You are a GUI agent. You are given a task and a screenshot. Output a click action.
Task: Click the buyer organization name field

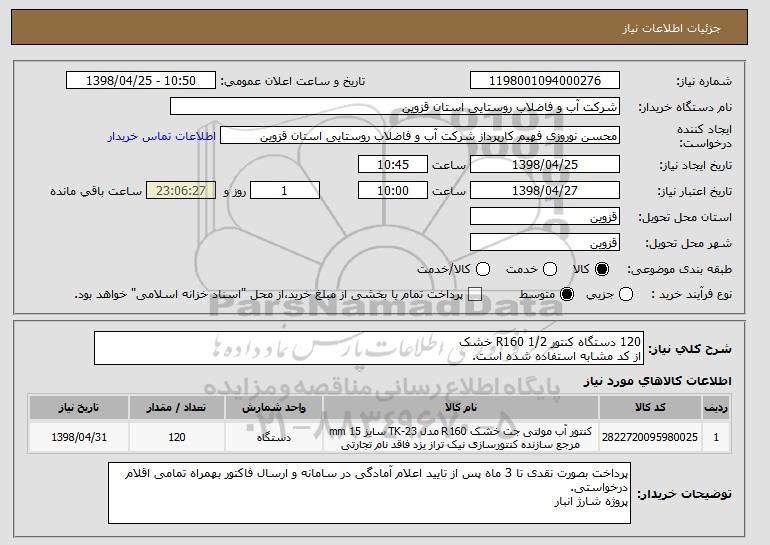pos(395,107)
